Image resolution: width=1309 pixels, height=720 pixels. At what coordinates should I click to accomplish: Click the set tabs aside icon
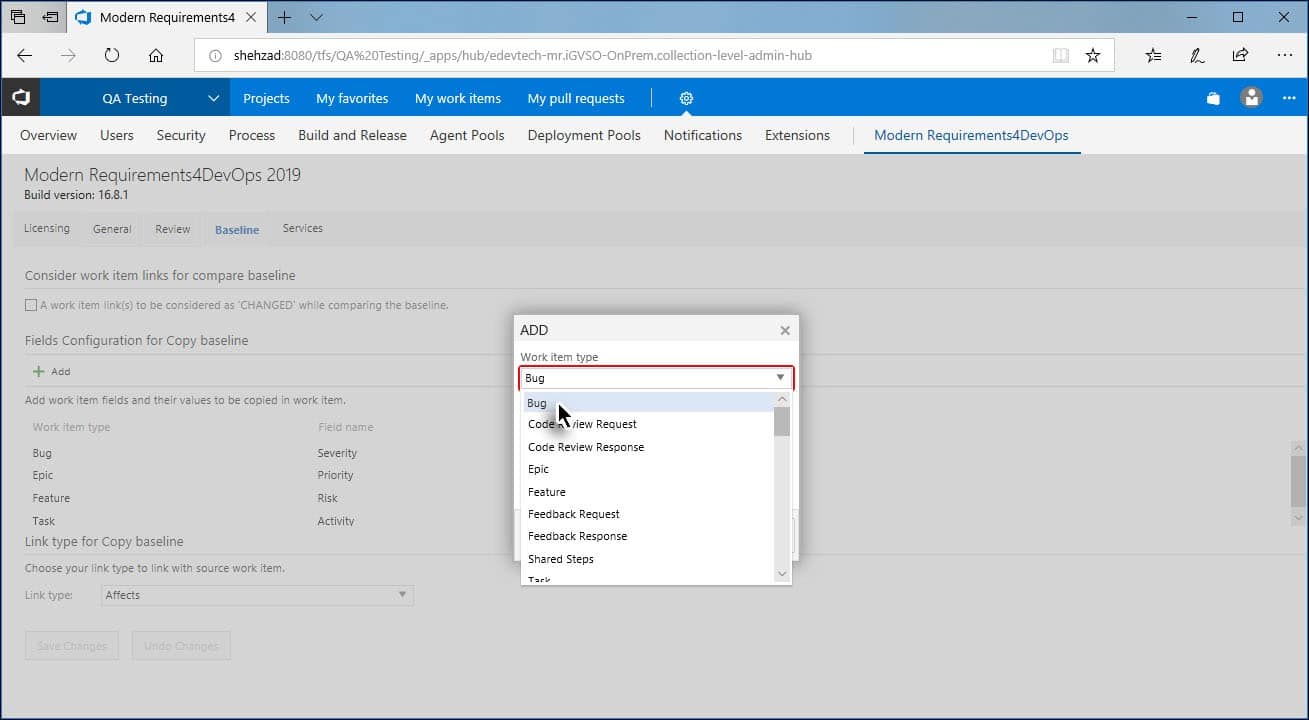50,17
